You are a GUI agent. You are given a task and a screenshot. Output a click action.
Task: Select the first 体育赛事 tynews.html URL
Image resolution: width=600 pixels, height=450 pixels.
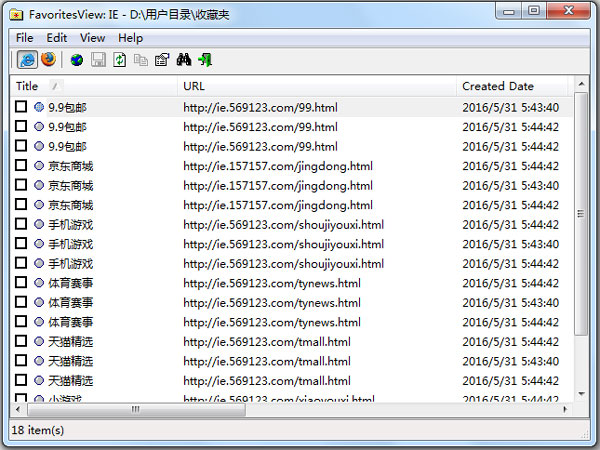(272, 283)
